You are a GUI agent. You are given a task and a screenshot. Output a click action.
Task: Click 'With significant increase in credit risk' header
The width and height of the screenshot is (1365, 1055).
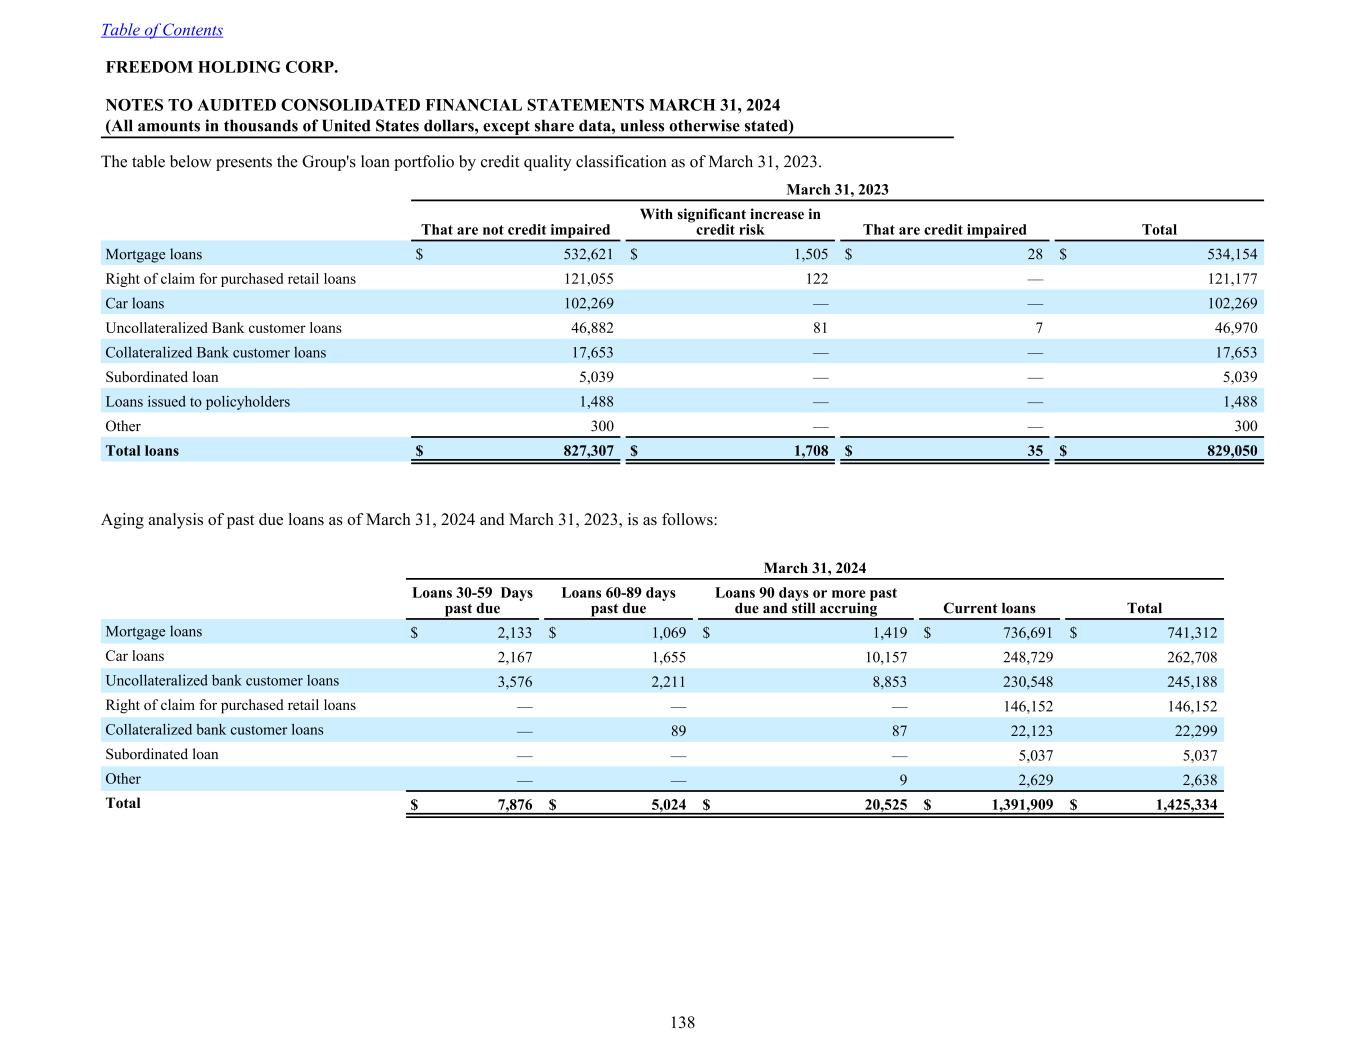coord(729,222)
